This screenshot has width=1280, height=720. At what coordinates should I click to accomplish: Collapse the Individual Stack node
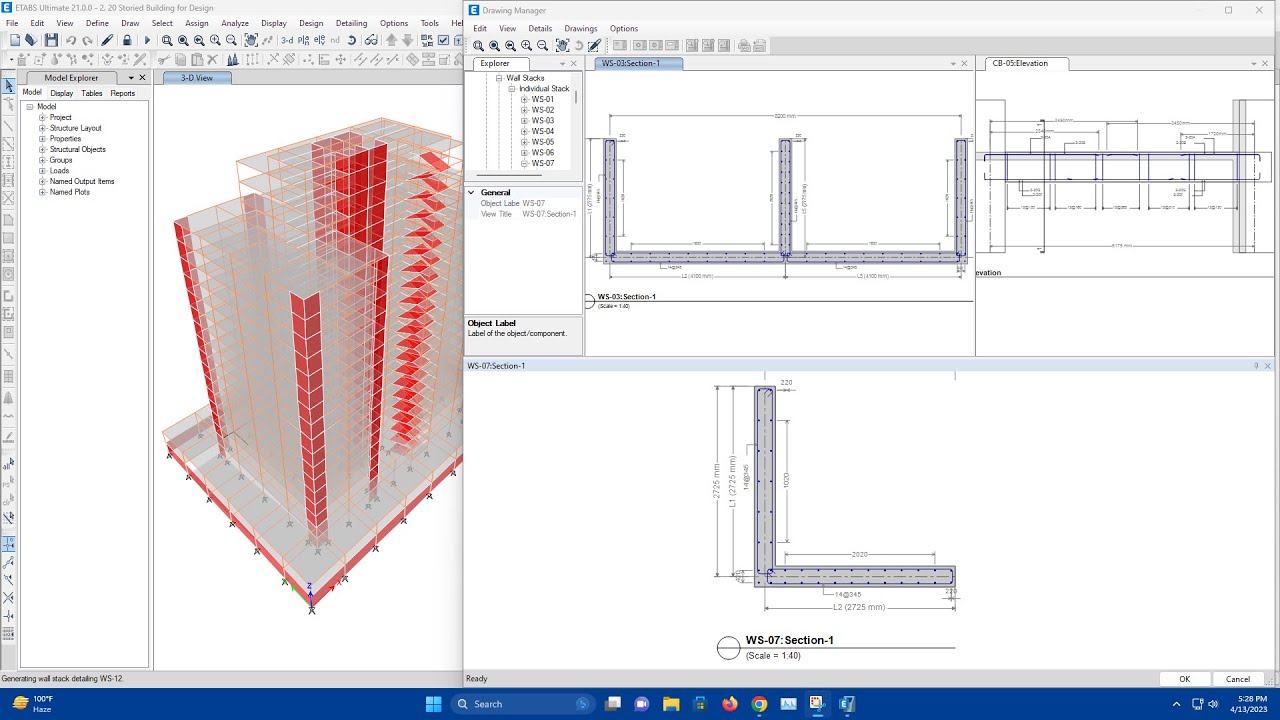pyautogui.click(x=512, y=88)
